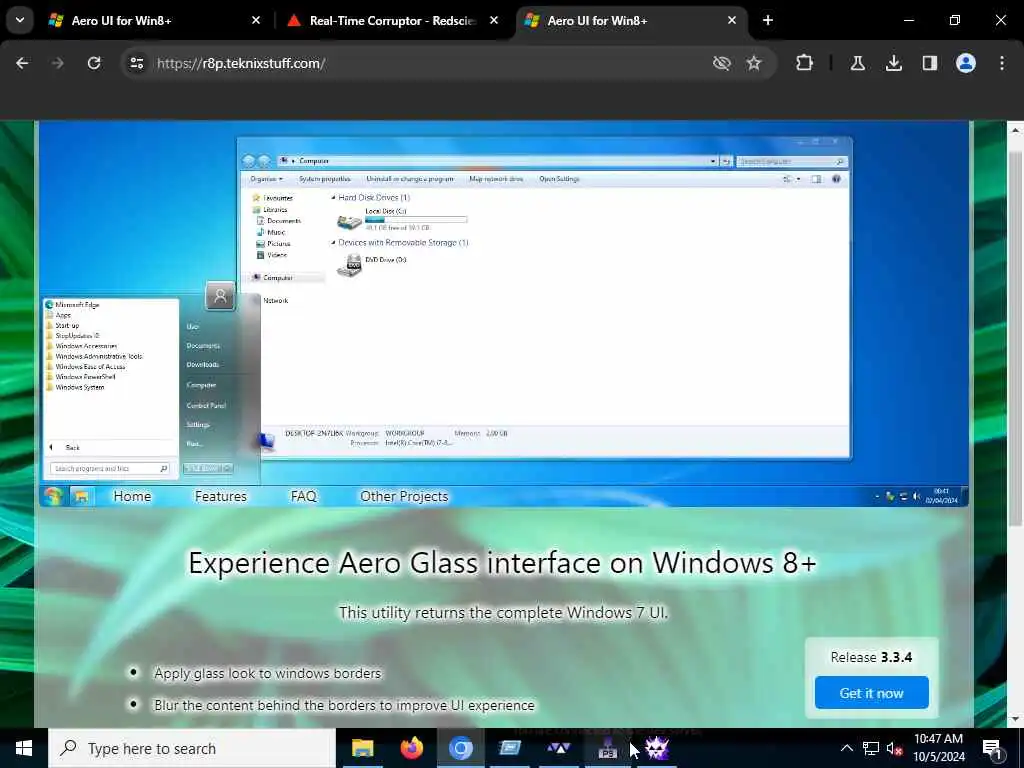Open the clock showing 10:47 AM
This screenshot has width=1024, height=768.
(938, 748)
